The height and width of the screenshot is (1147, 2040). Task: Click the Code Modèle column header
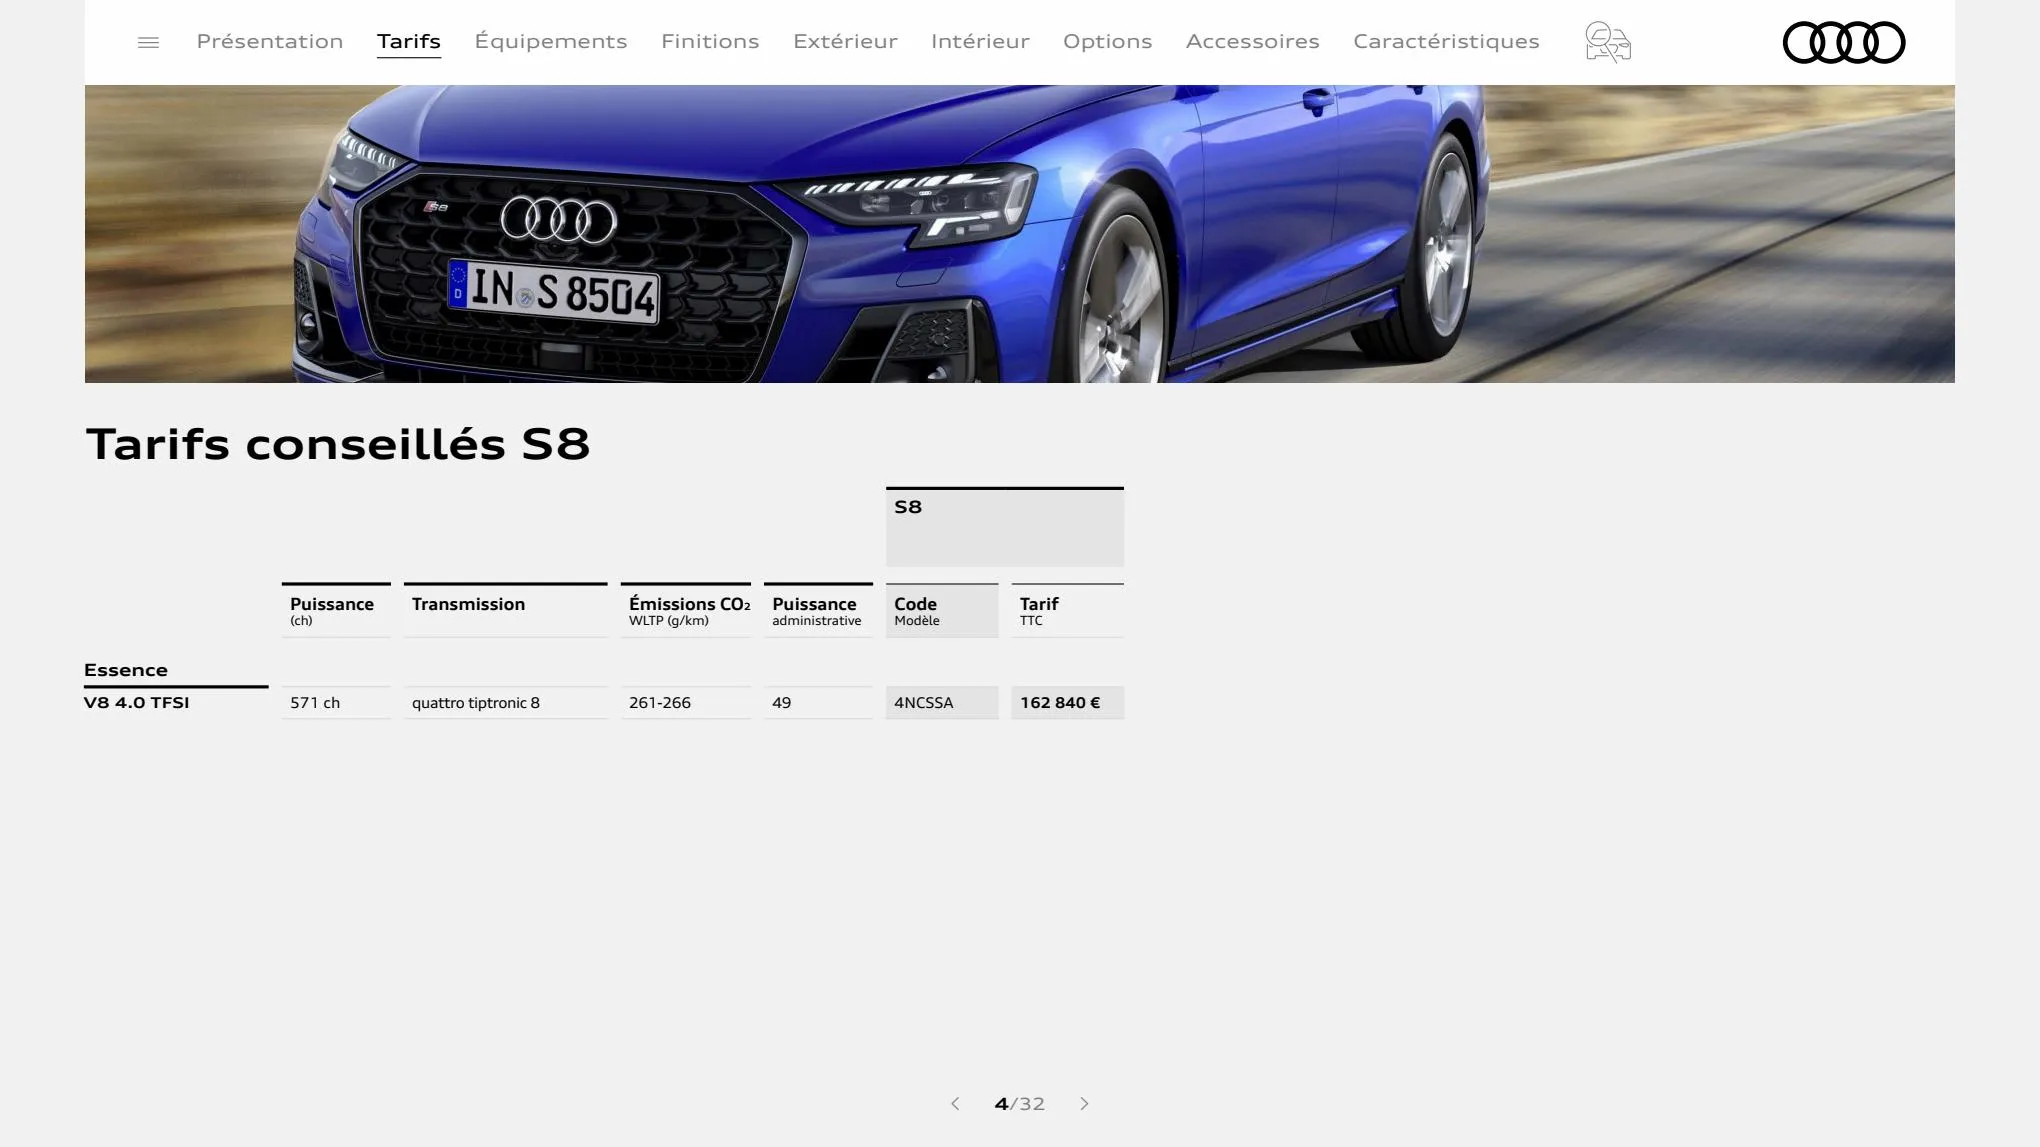click(942, 610)
